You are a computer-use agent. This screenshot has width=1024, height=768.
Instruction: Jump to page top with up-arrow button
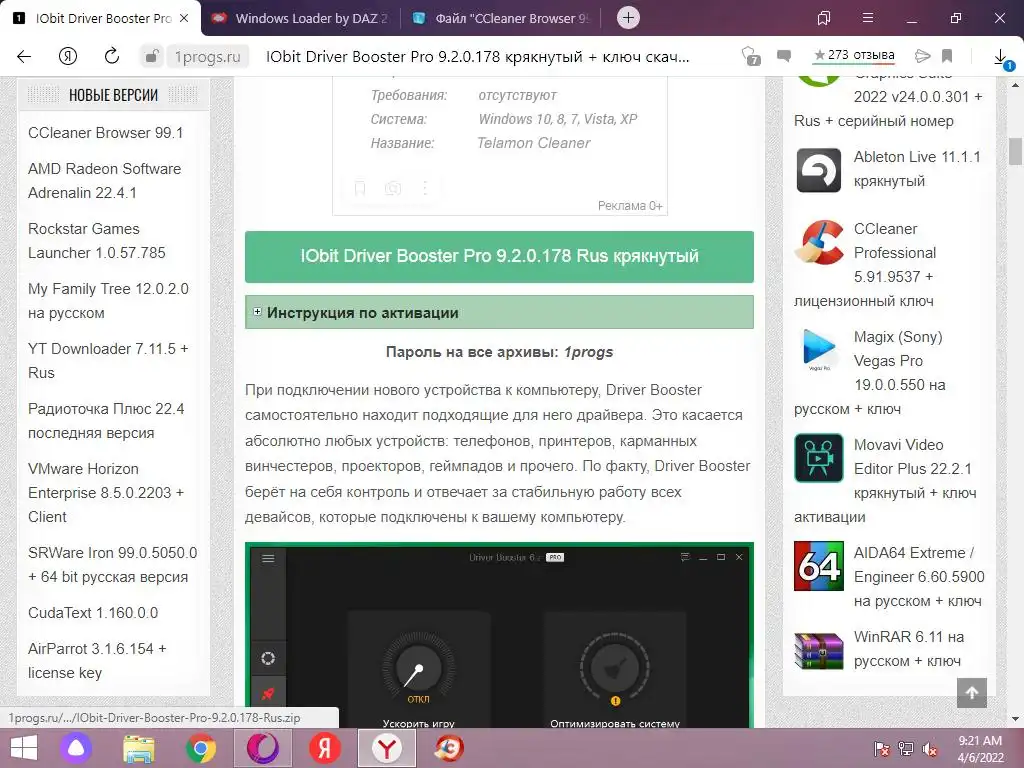(x=972, y=693)
